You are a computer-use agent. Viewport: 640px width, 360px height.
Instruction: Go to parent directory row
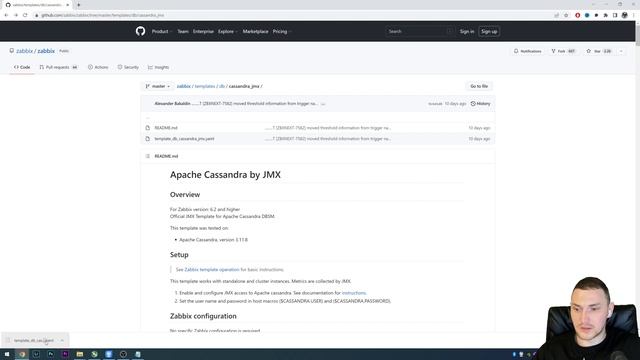coord(318,118)
